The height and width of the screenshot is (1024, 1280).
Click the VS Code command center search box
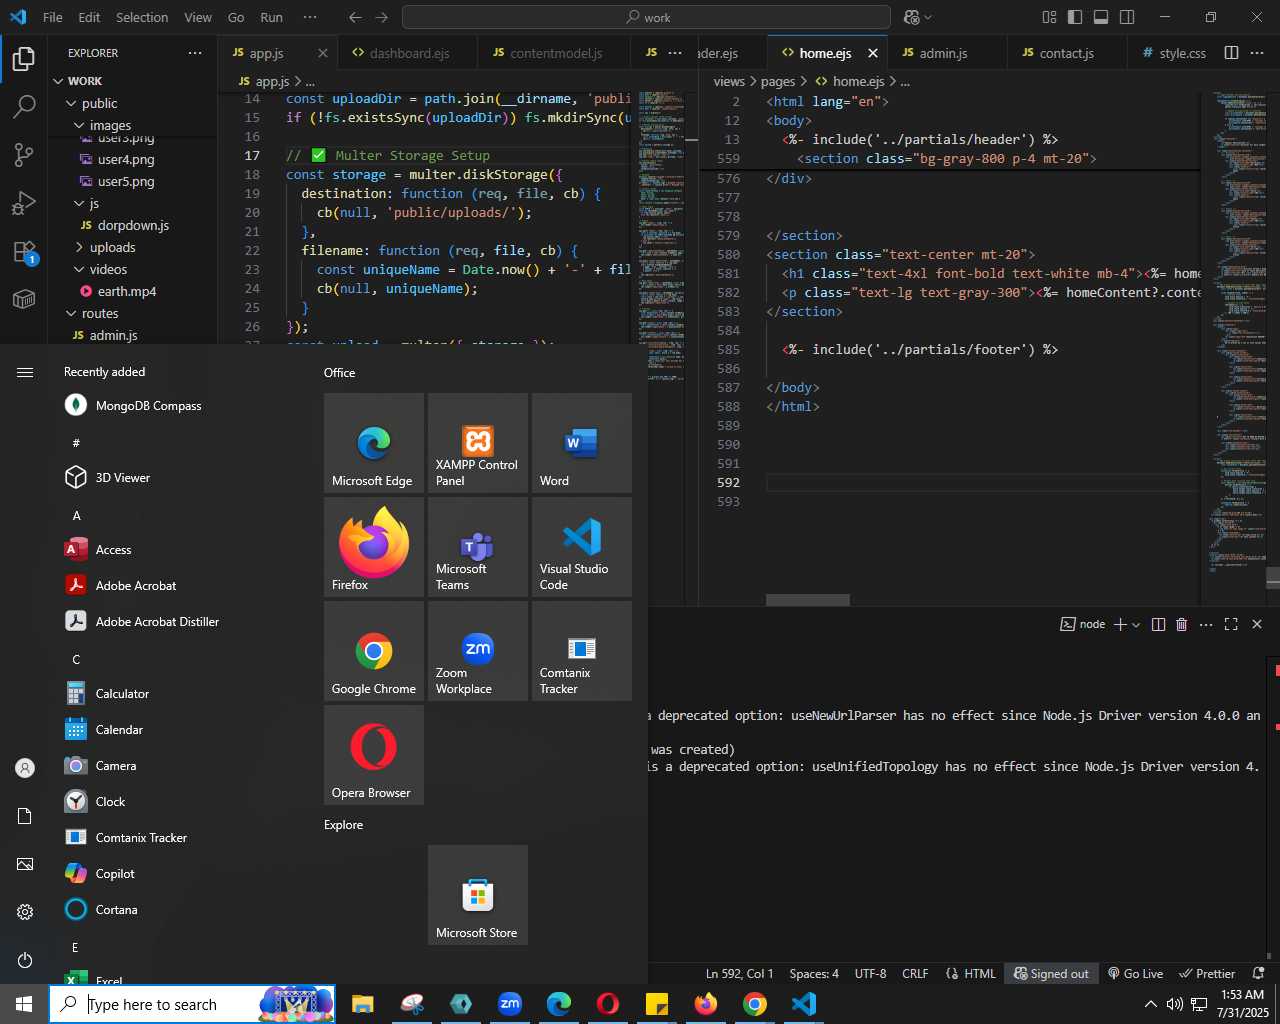(646, 17)
